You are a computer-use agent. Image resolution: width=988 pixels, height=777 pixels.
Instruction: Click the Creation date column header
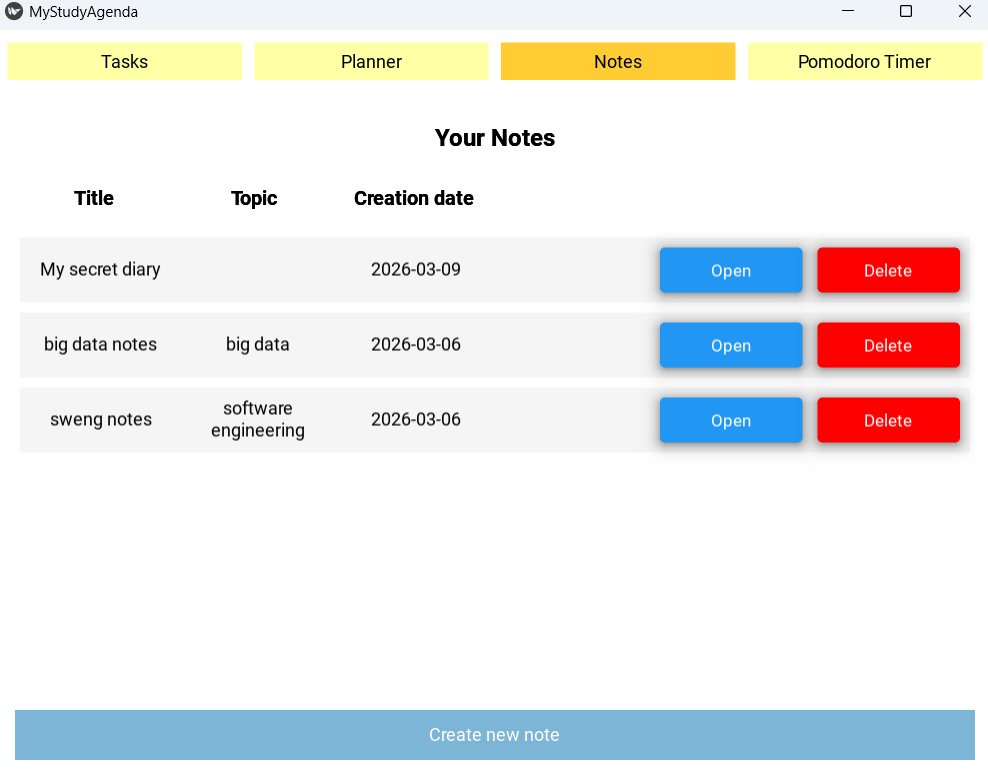click(x=413, y=198)
